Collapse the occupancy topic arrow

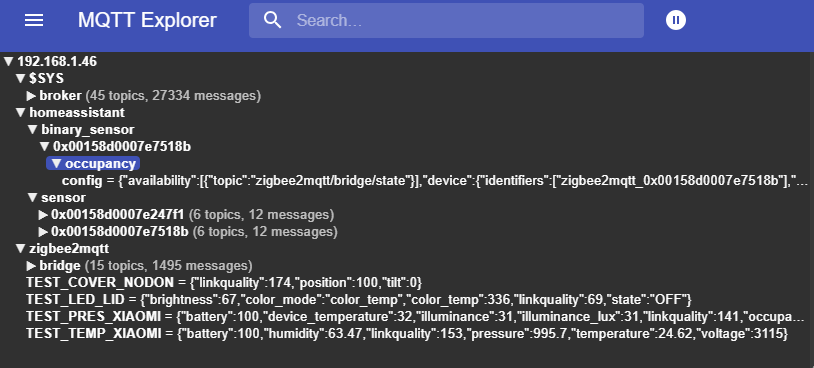(56, 164)
